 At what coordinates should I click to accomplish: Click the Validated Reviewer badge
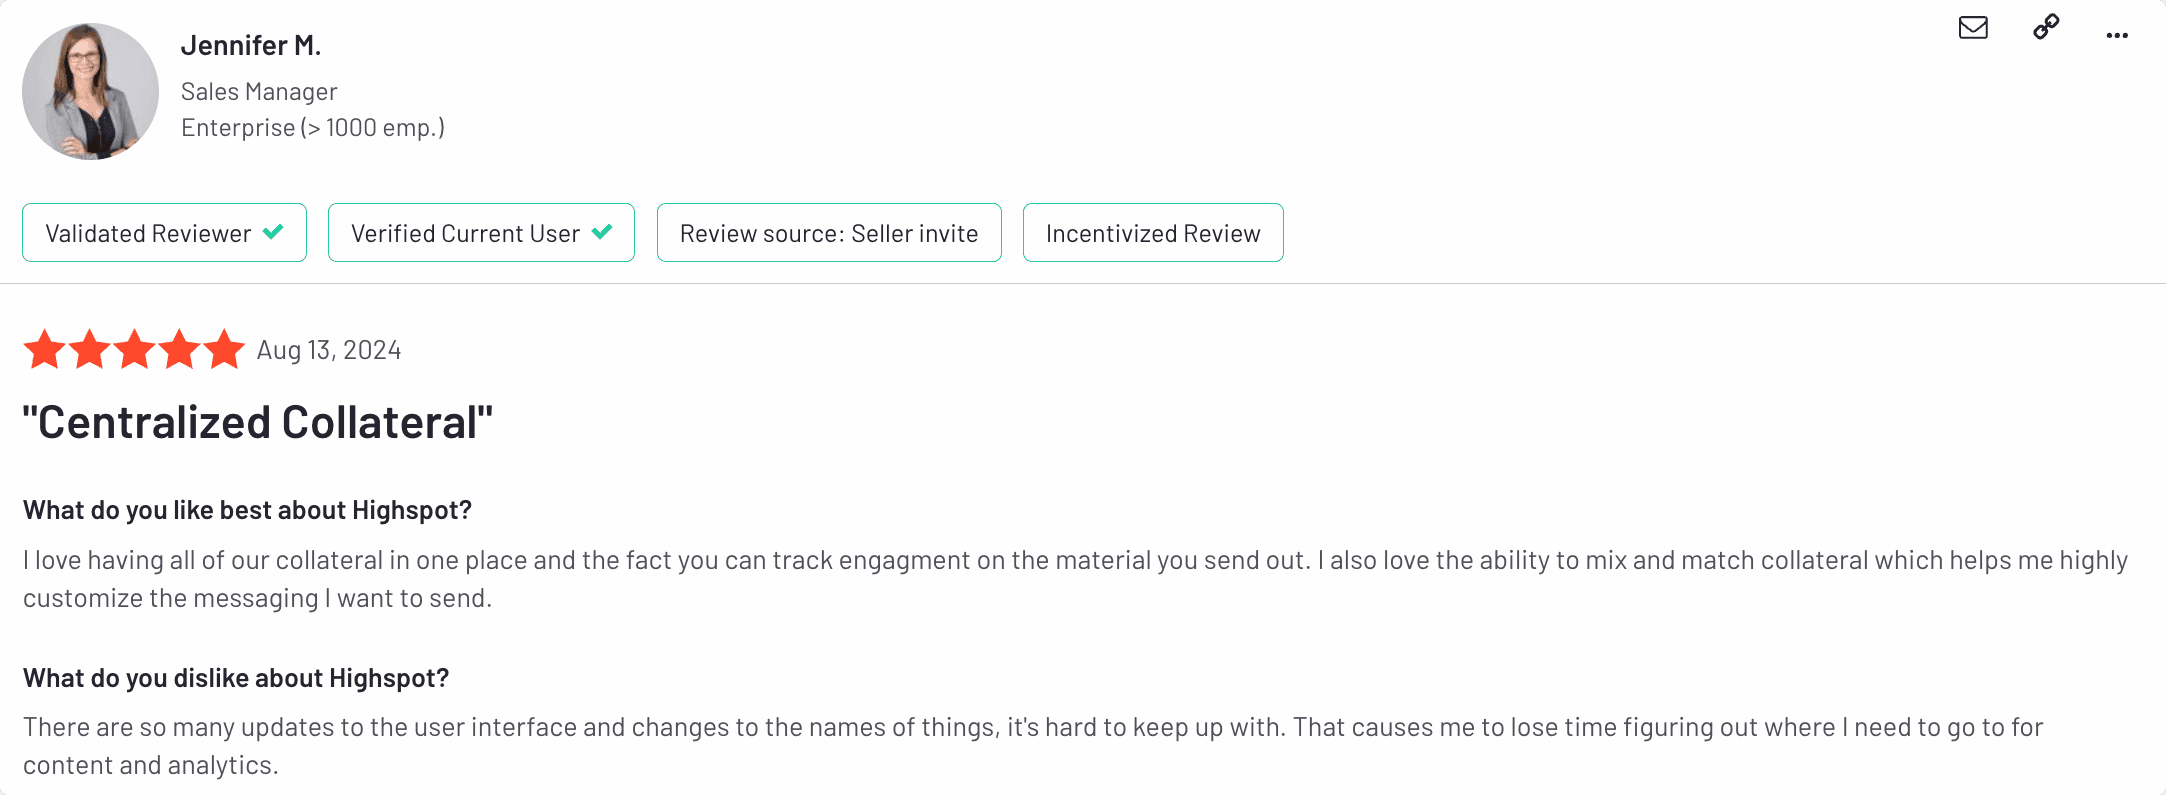pyautogui.click(x=164, y=233)
